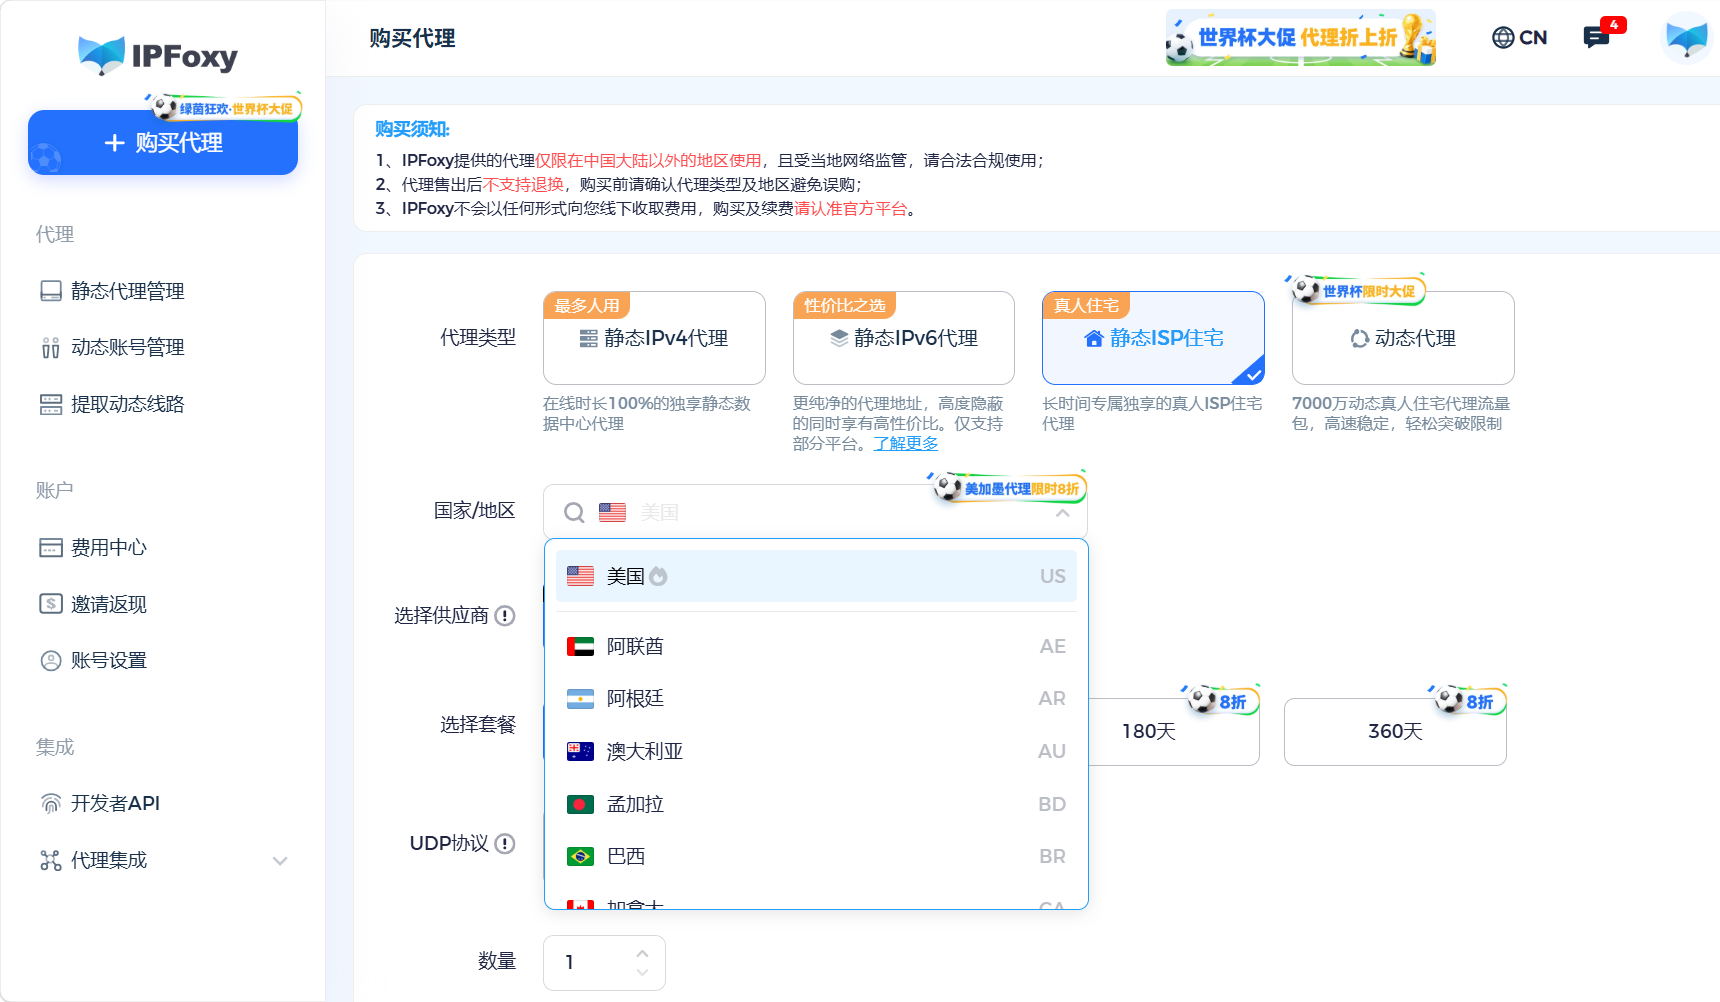
Task: Switch language via CN globe icon
Action: (1519, 38)
